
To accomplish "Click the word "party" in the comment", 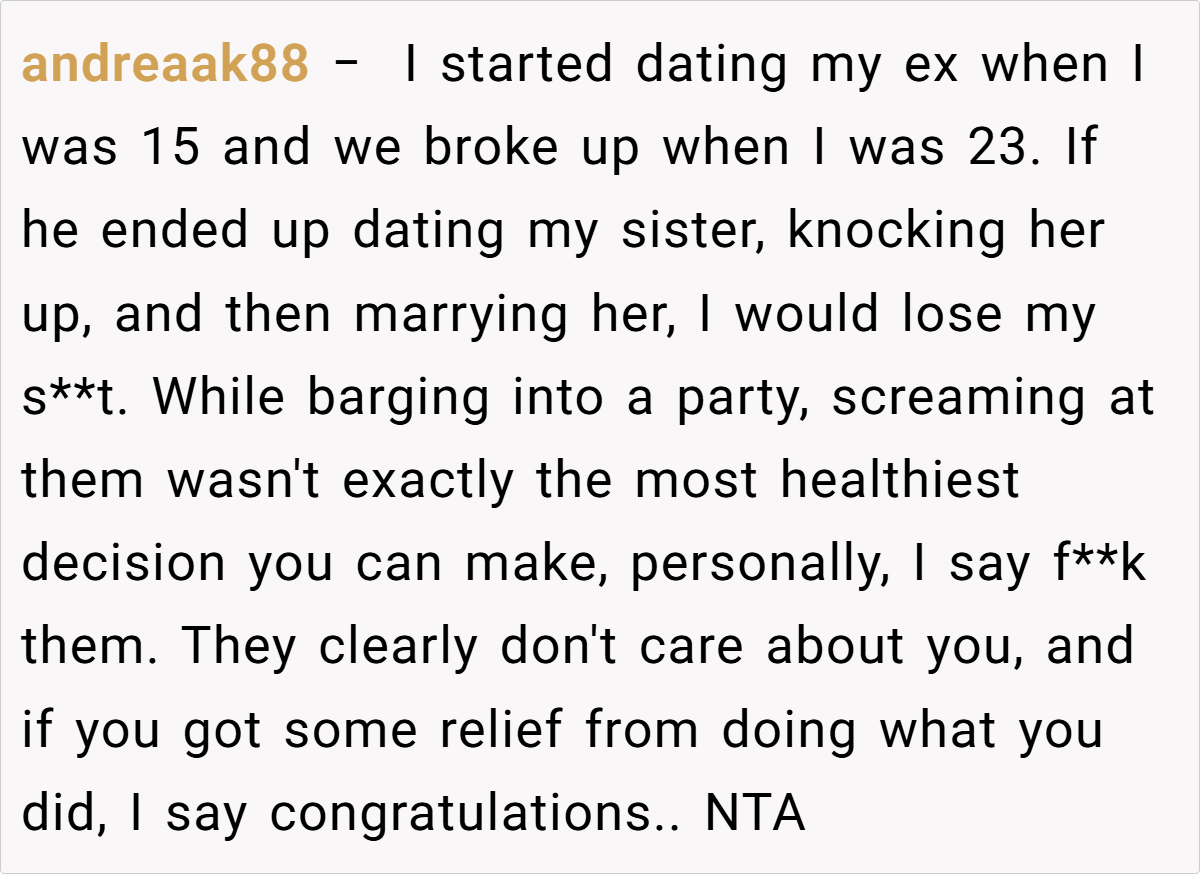I will [742, 398].
